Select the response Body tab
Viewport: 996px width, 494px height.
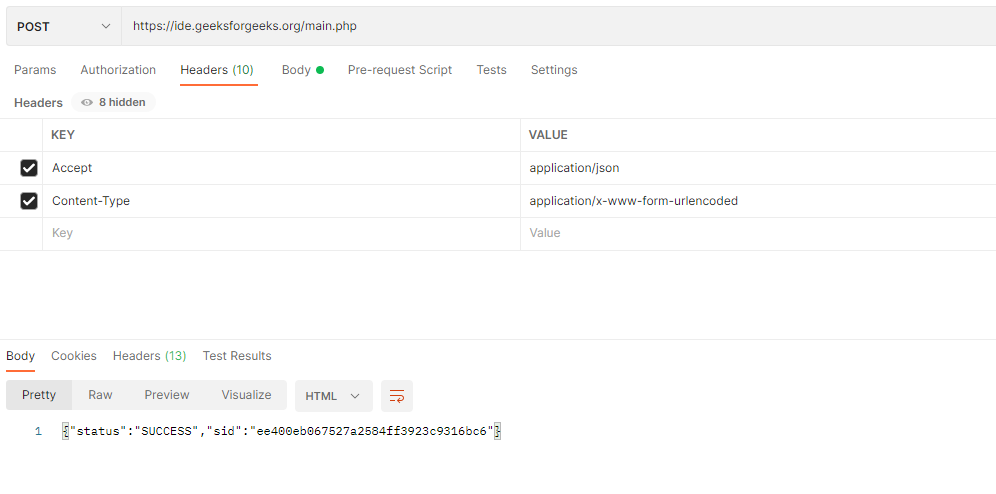20,356
